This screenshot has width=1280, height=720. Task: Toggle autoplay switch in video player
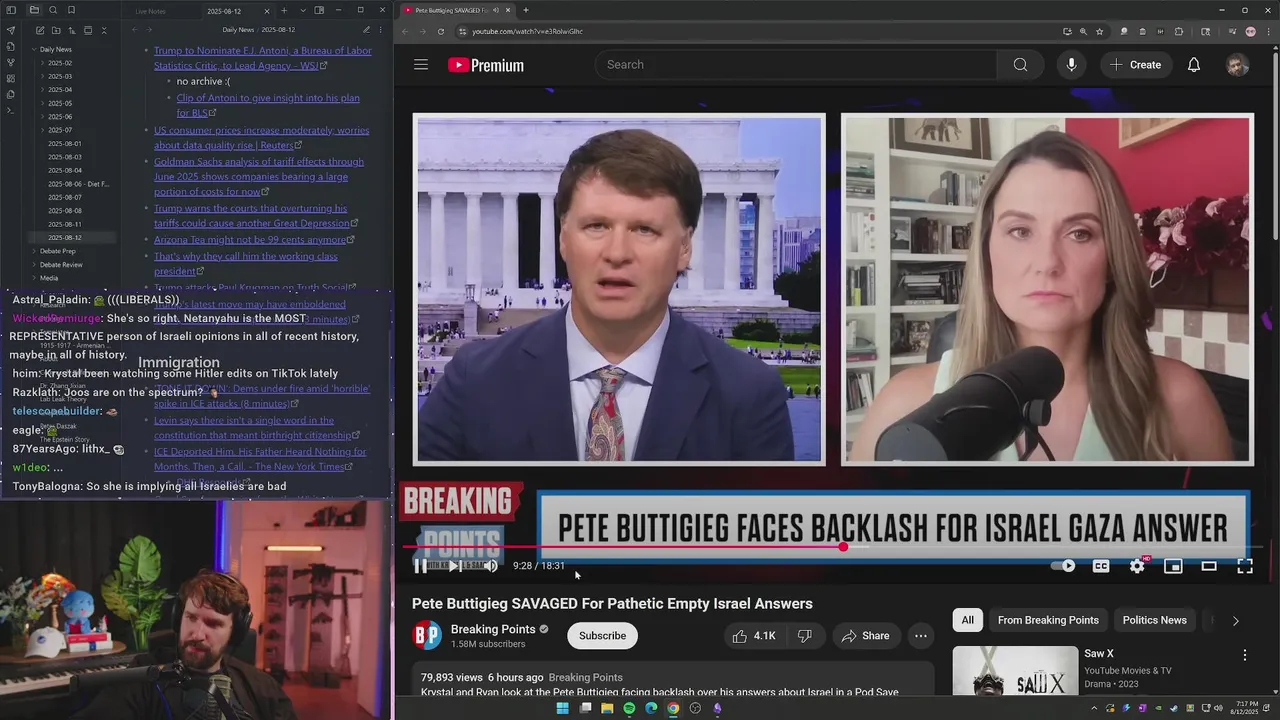[1063, 566]
